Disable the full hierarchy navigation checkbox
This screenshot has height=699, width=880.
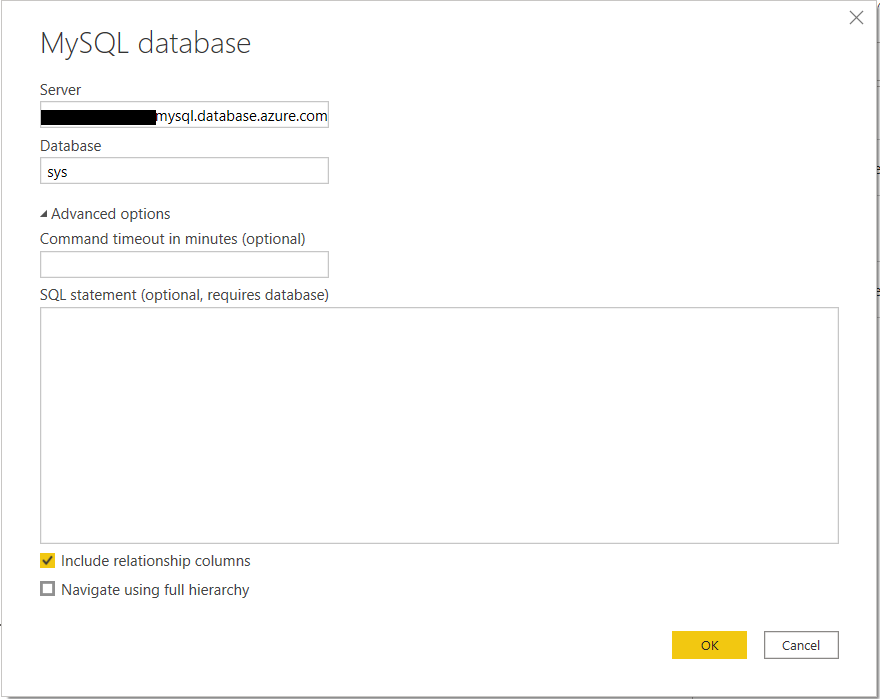tap(47, 589)
